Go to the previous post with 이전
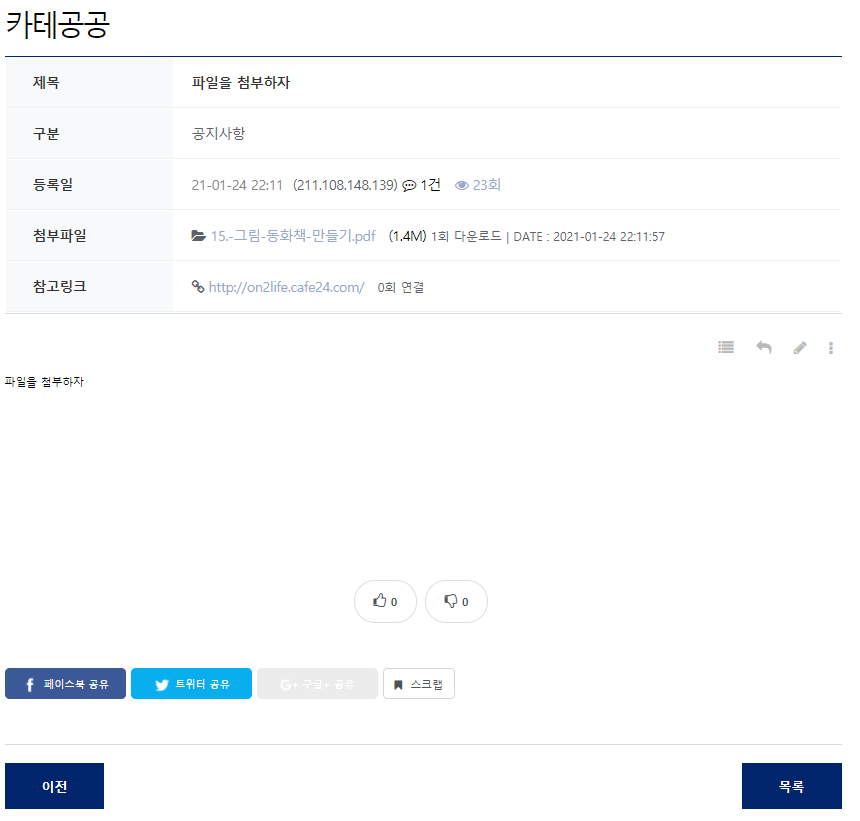This screenshot has width=860, height=821. coord(54,786)
